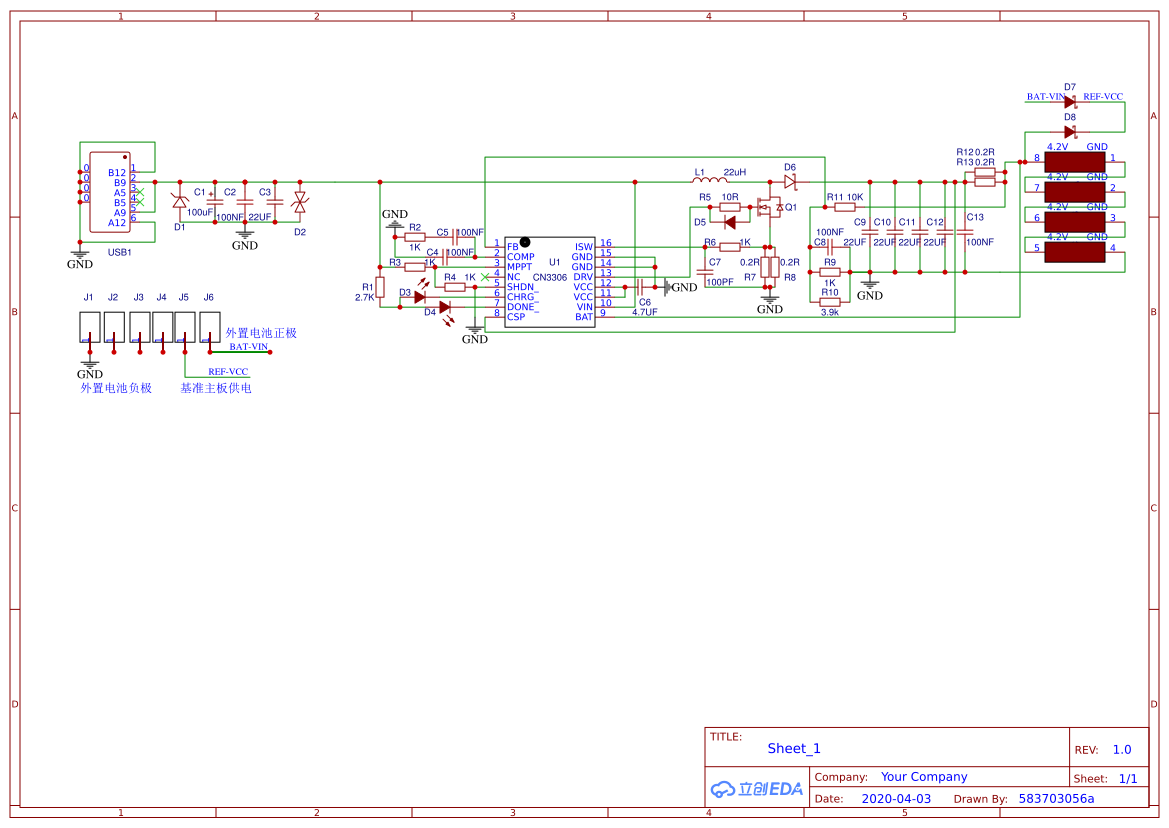The image size is (1169, 828).
Task: Click the Your Company field
Action: point(924,777)
